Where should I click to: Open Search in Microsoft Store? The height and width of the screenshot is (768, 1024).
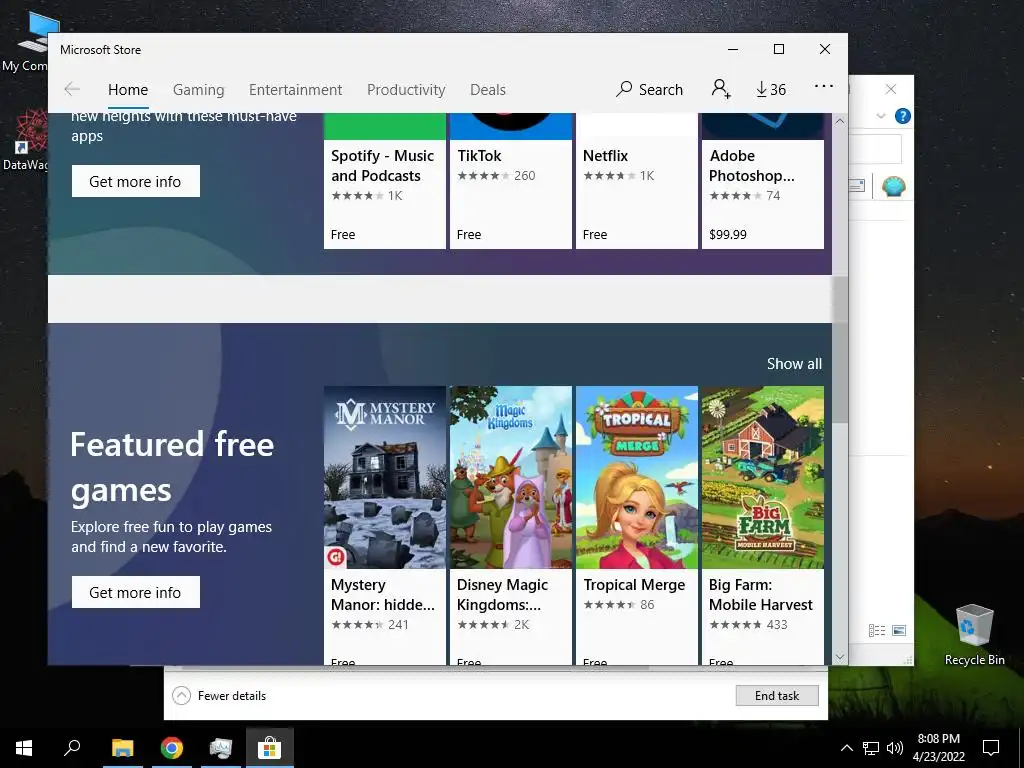point(650,89)
